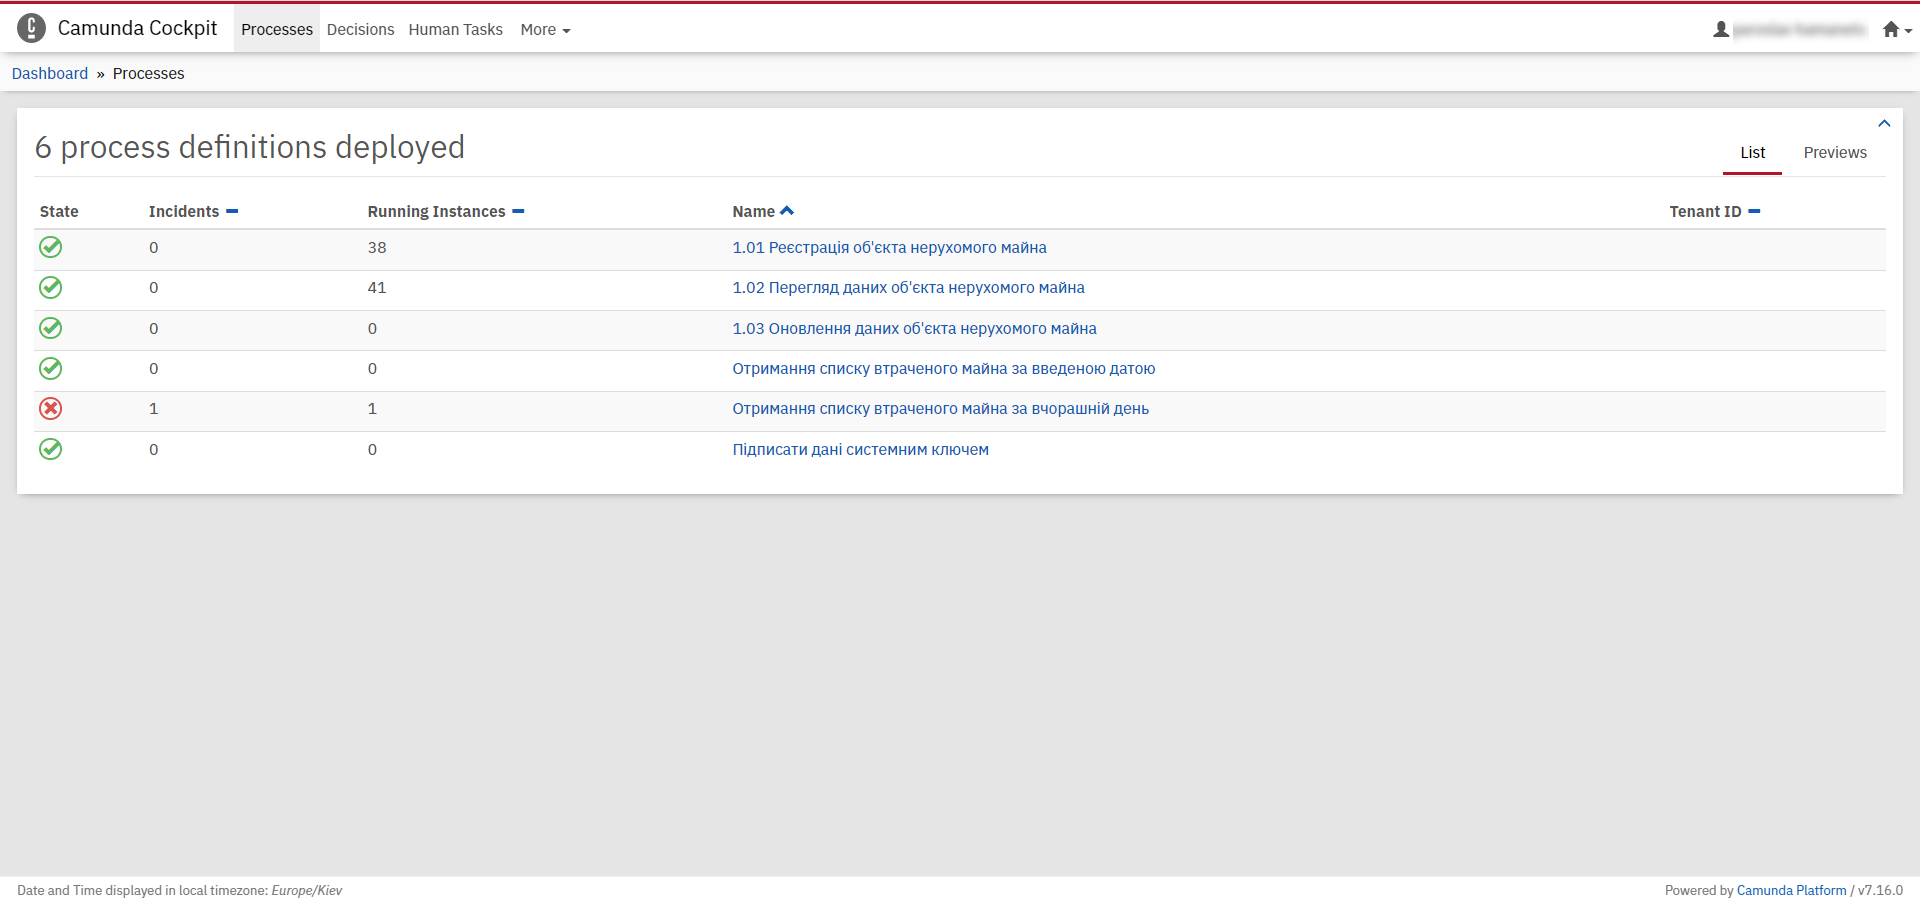Screen dimensions: 1920x902
Task: Click the Camunda Cockpit logo icon
Action: pos(31,28)
